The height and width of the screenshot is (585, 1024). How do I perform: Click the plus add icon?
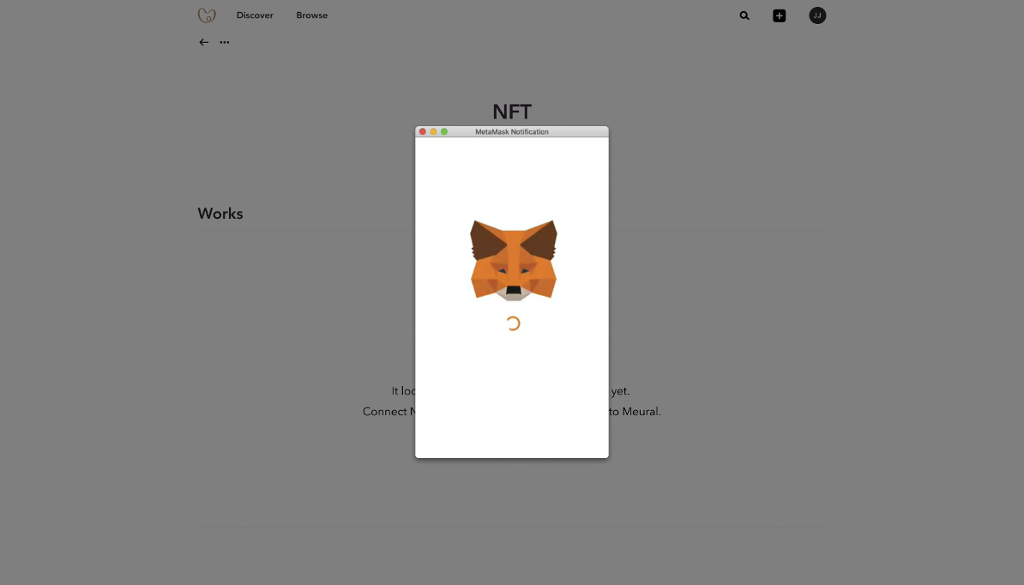tap(779, 16)
